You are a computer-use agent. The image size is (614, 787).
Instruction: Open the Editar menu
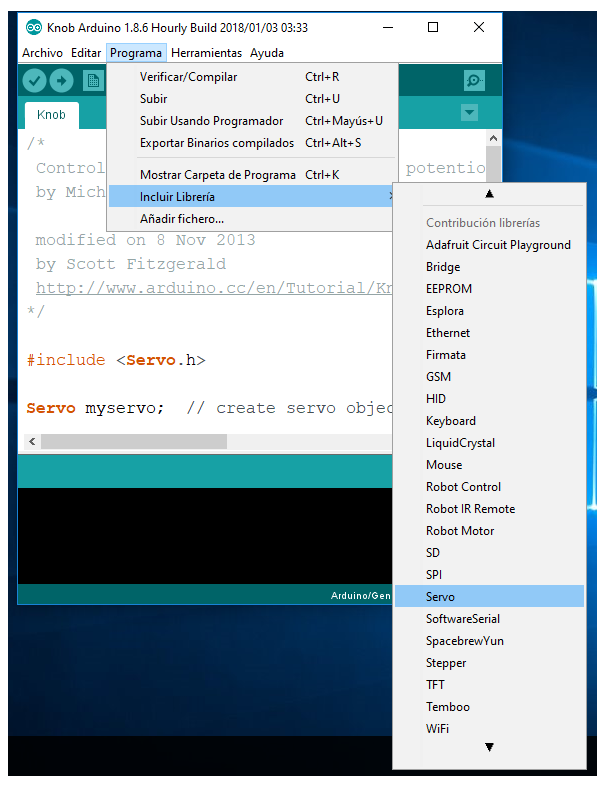point(86,53)
